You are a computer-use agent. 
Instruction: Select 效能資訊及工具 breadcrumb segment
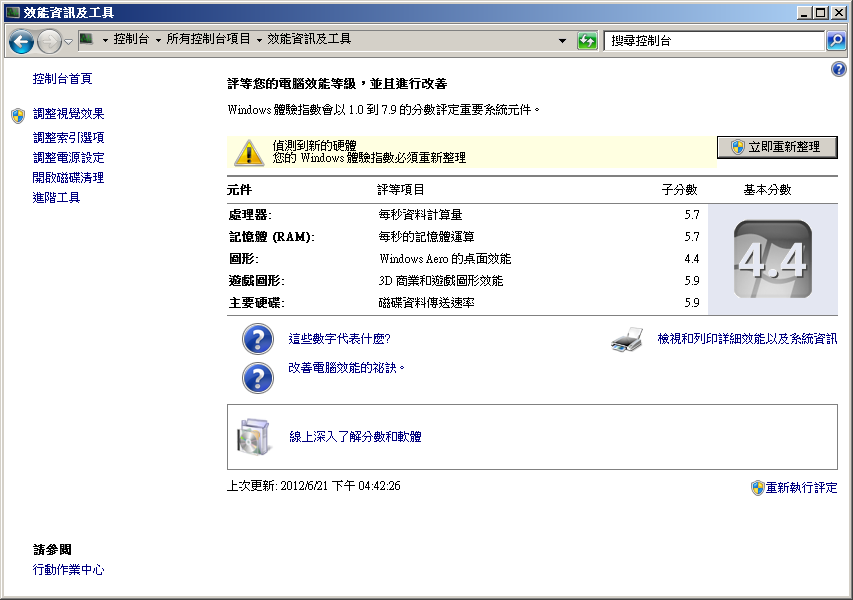tap(309, 39)
